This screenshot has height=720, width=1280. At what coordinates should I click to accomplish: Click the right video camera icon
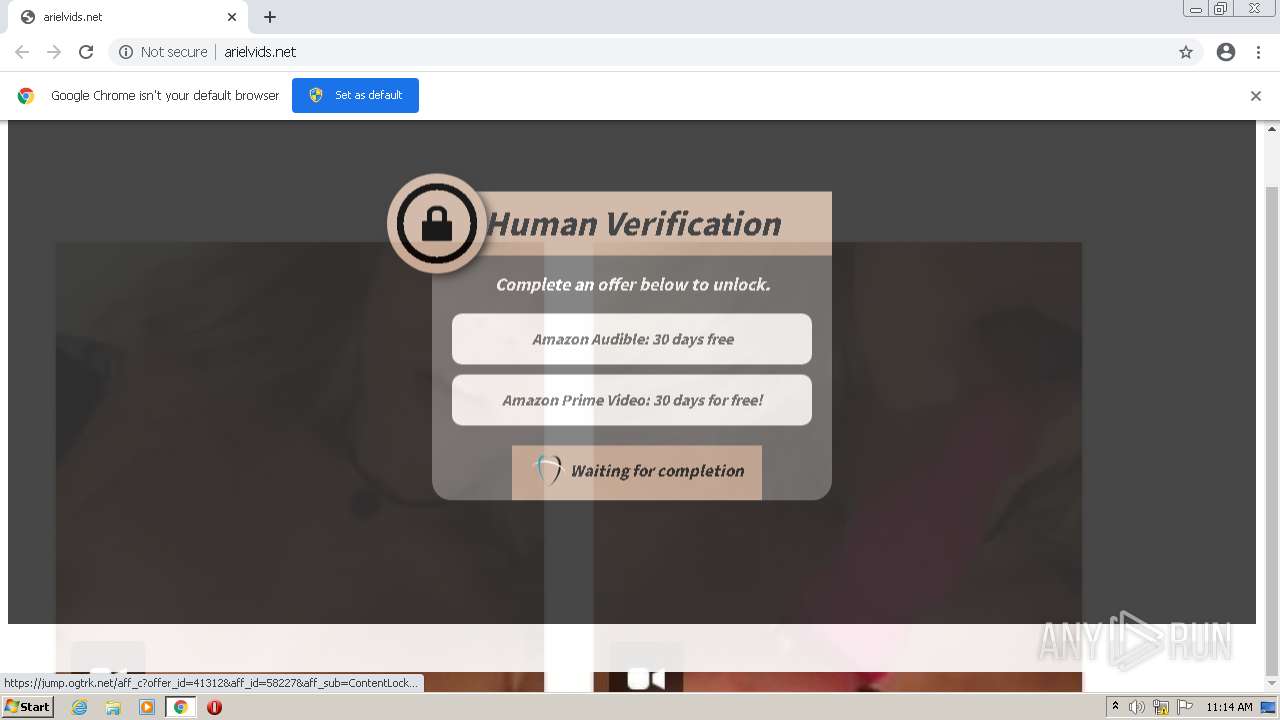pyautogui.click(x=646, y=679)
